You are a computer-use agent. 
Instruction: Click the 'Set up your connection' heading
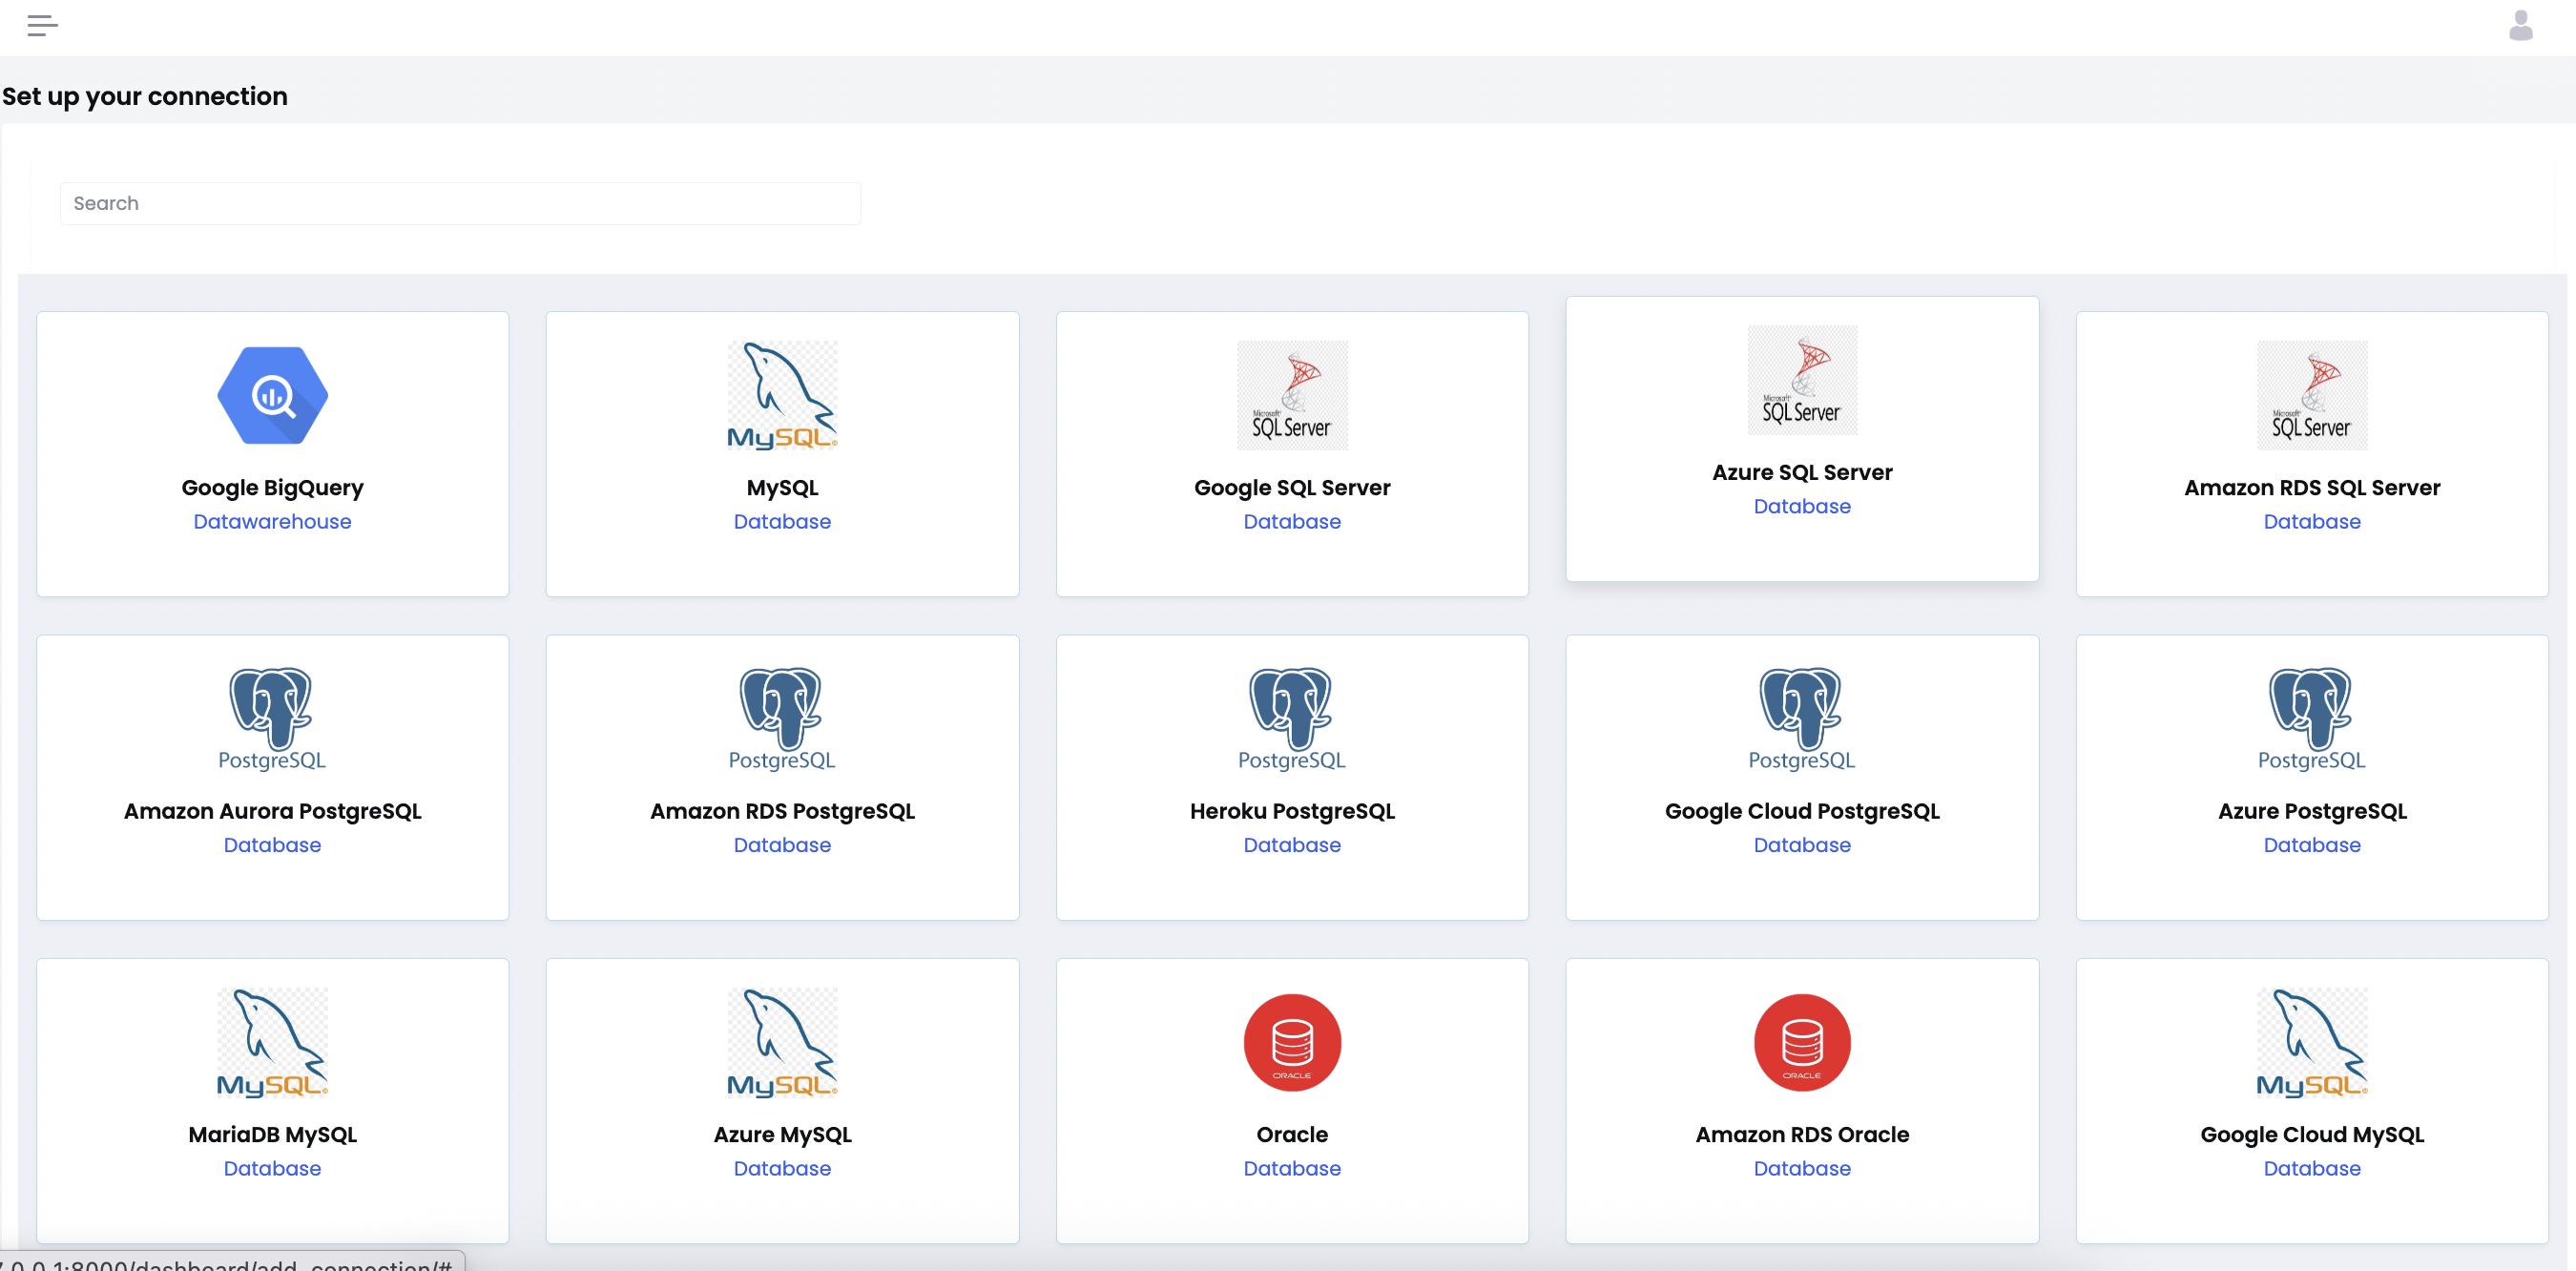[x=145, y=96]
